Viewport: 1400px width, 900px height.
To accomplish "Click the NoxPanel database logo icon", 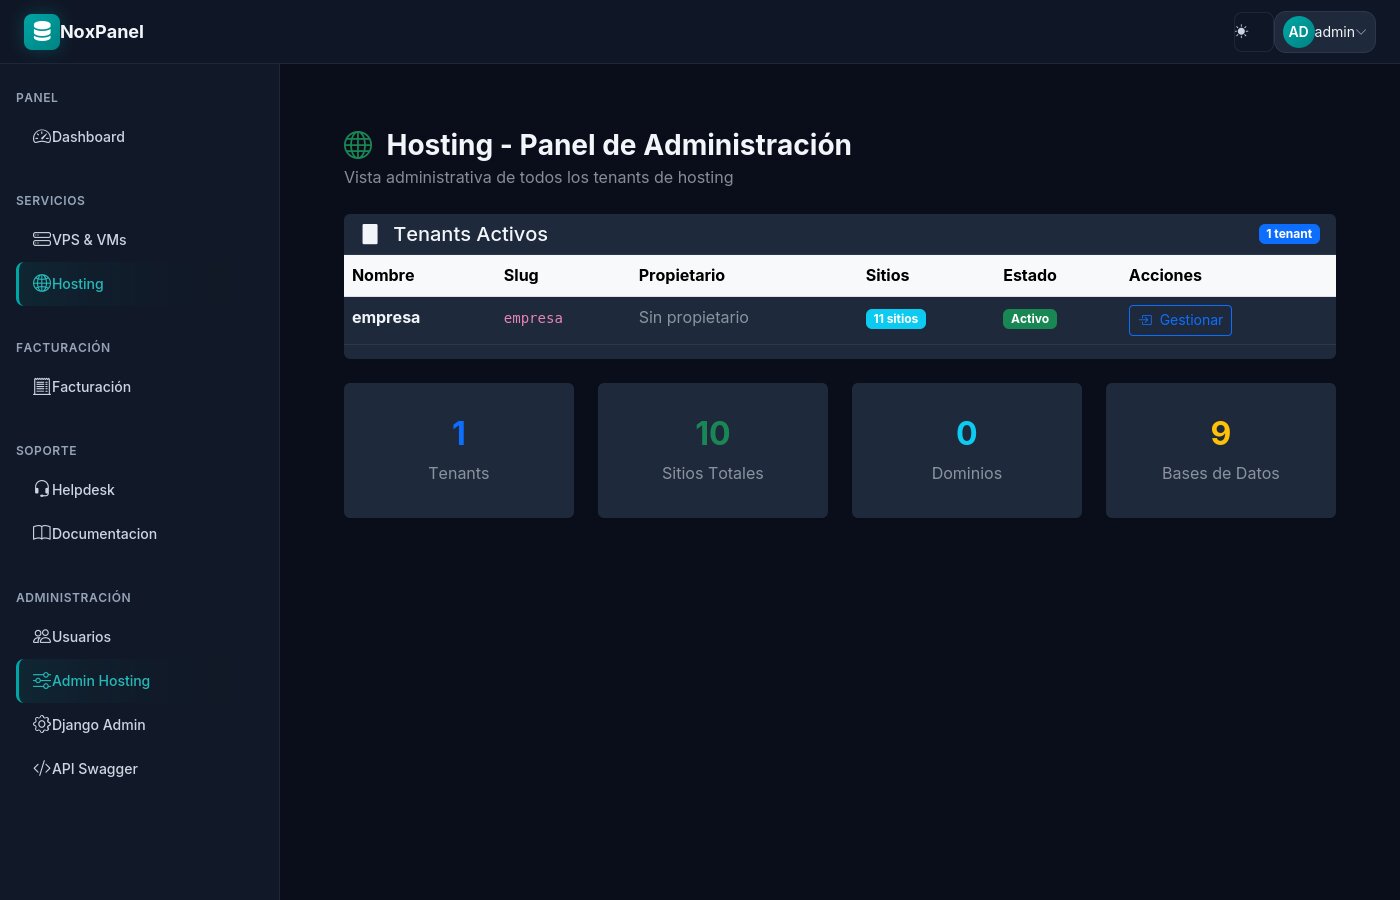I will click(x=42, y=32).
